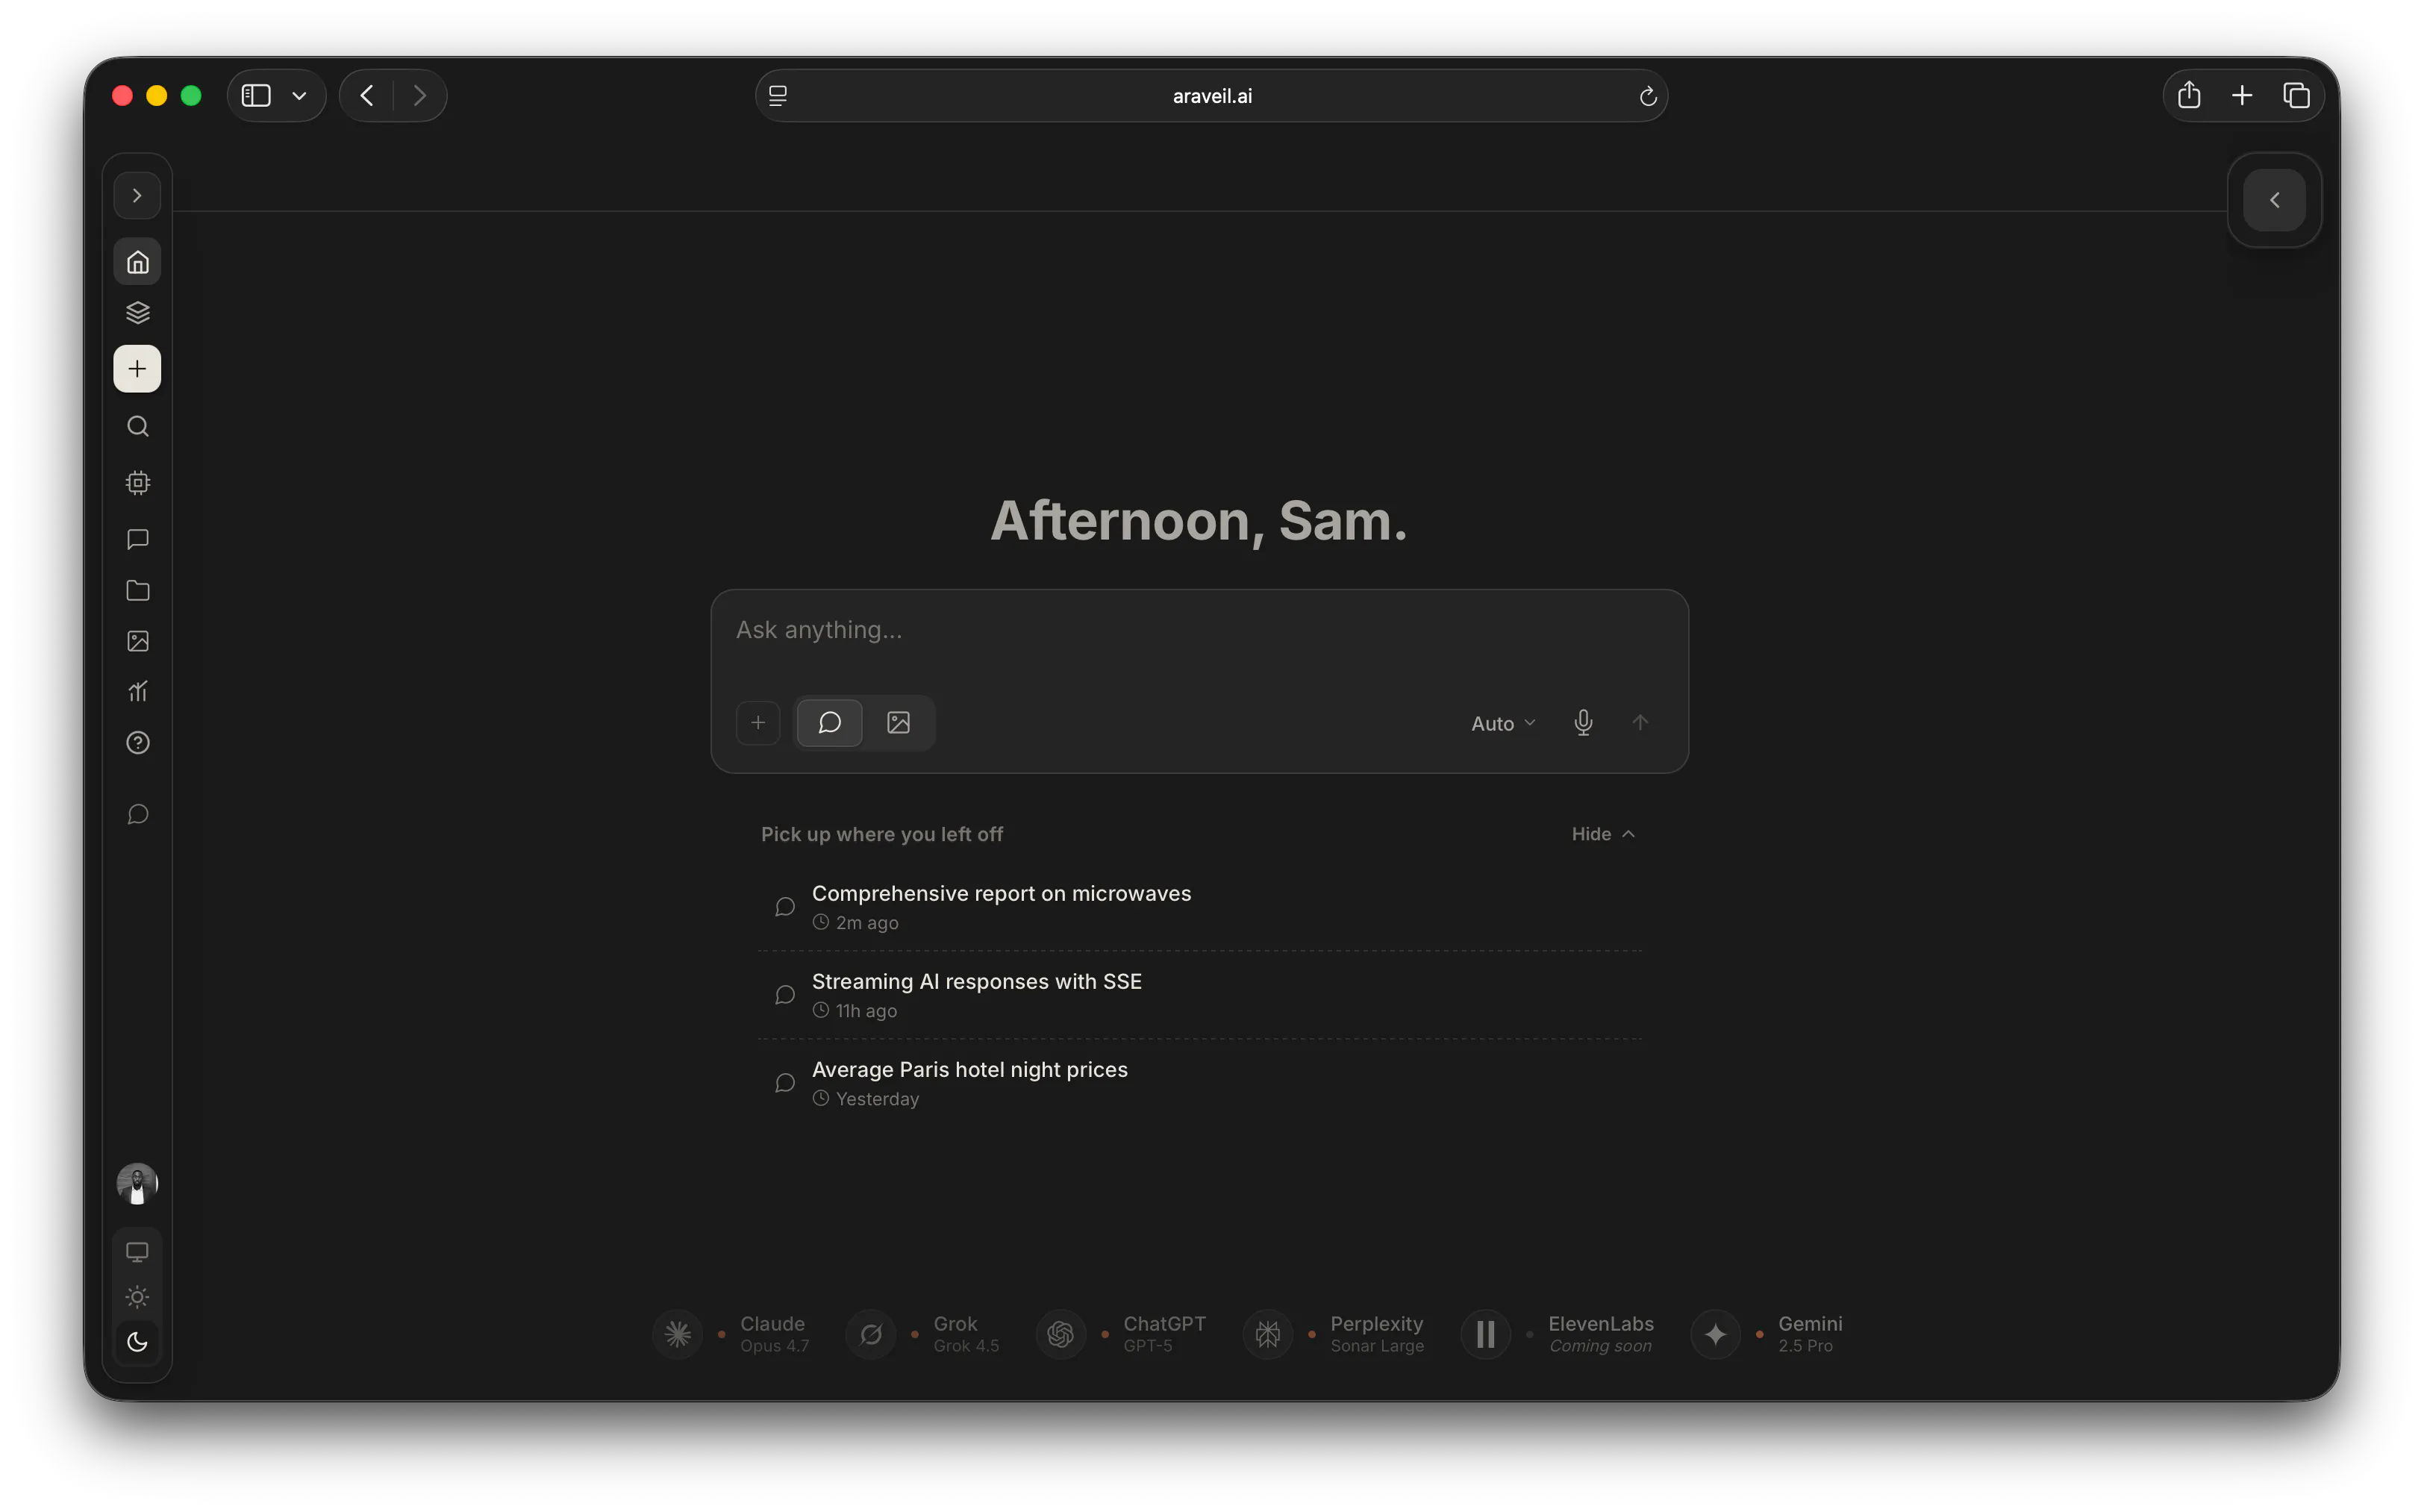Viewport: 2424px width, 1512px height.
Task: Open right panel collapse chevron
Action: tap(2274, 200)
